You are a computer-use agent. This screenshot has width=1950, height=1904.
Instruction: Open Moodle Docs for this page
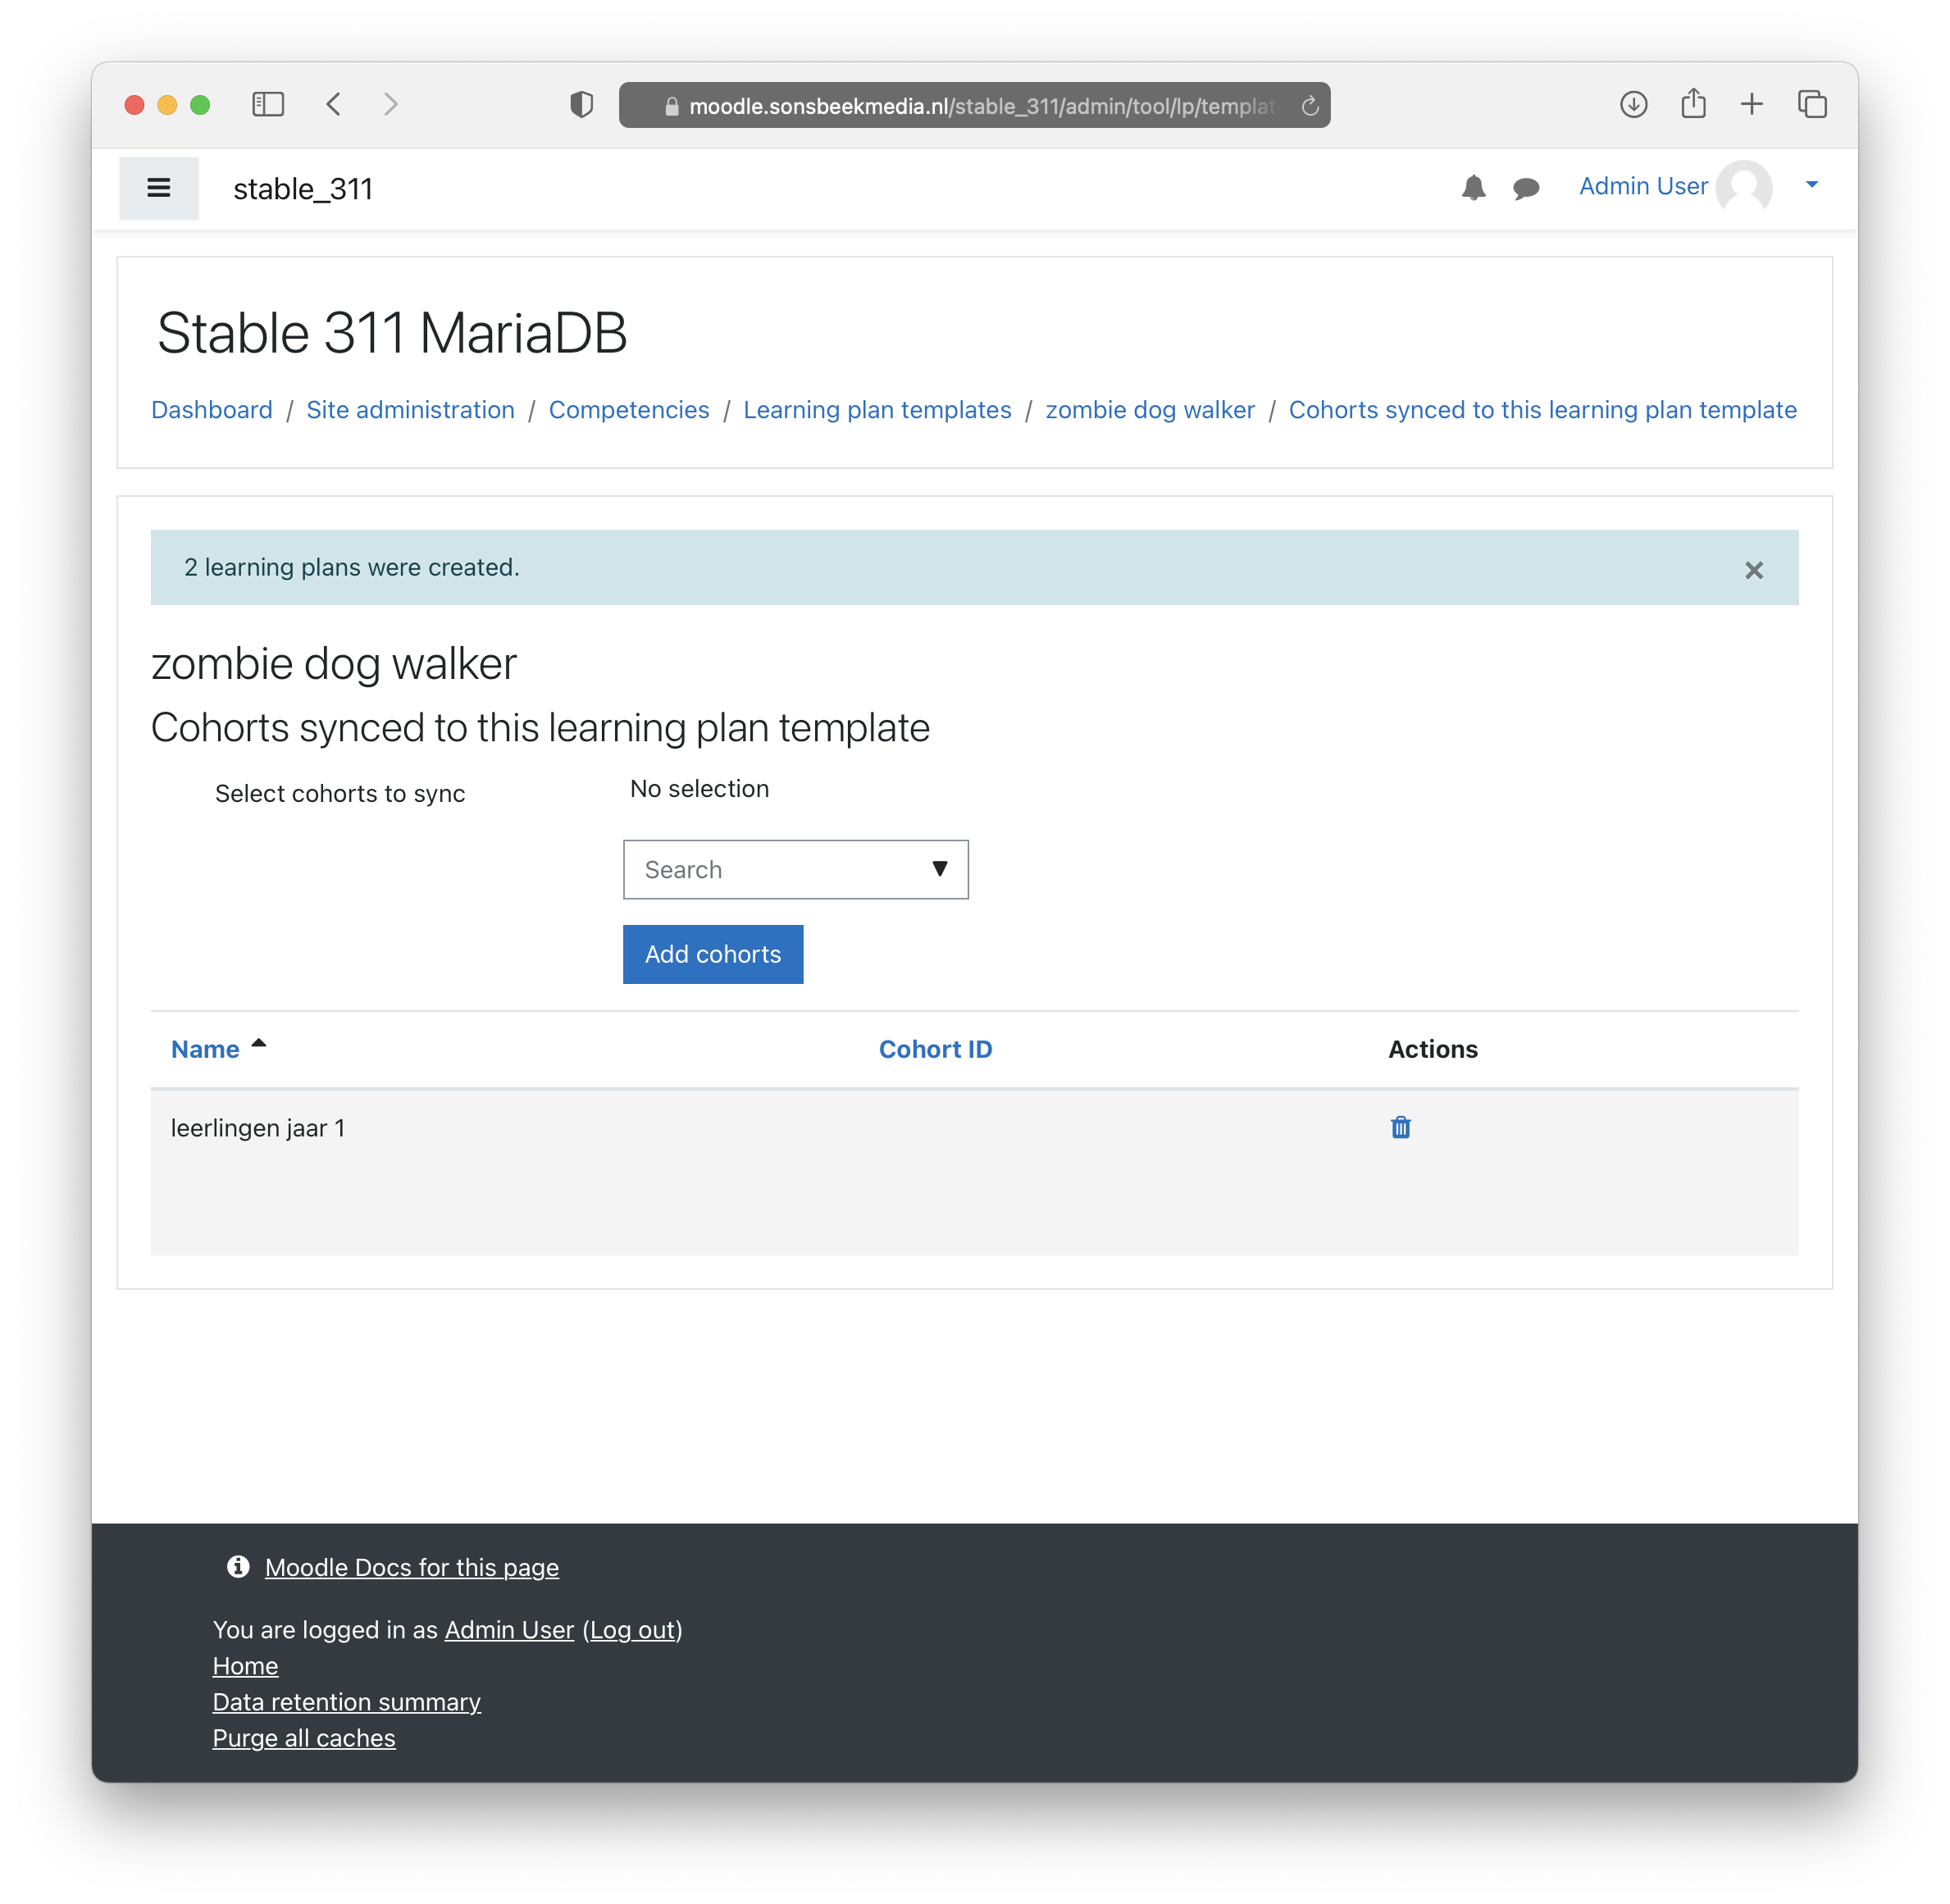412,1567
